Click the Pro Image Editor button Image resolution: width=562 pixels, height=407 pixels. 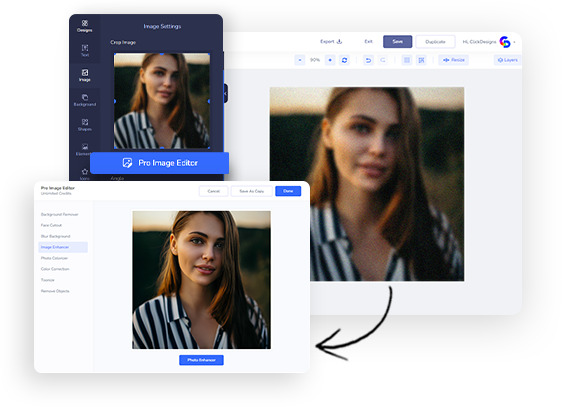[x=159, y=163]
